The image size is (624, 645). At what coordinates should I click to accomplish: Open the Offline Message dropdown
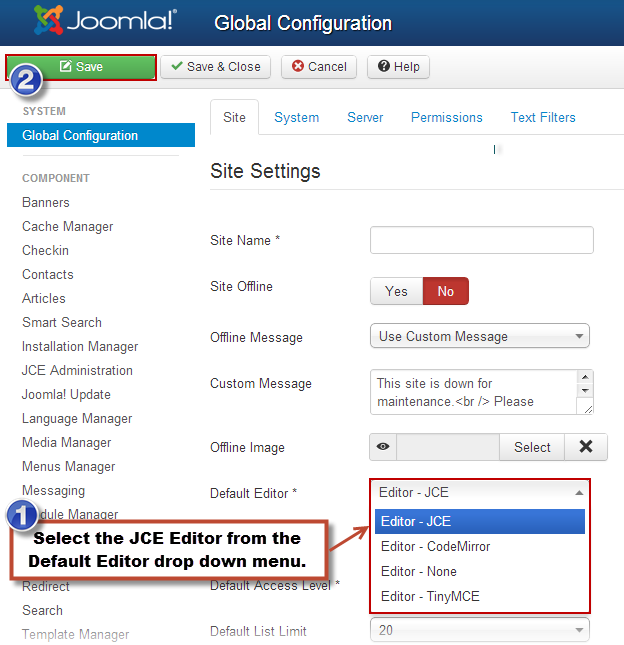point(480,336)
